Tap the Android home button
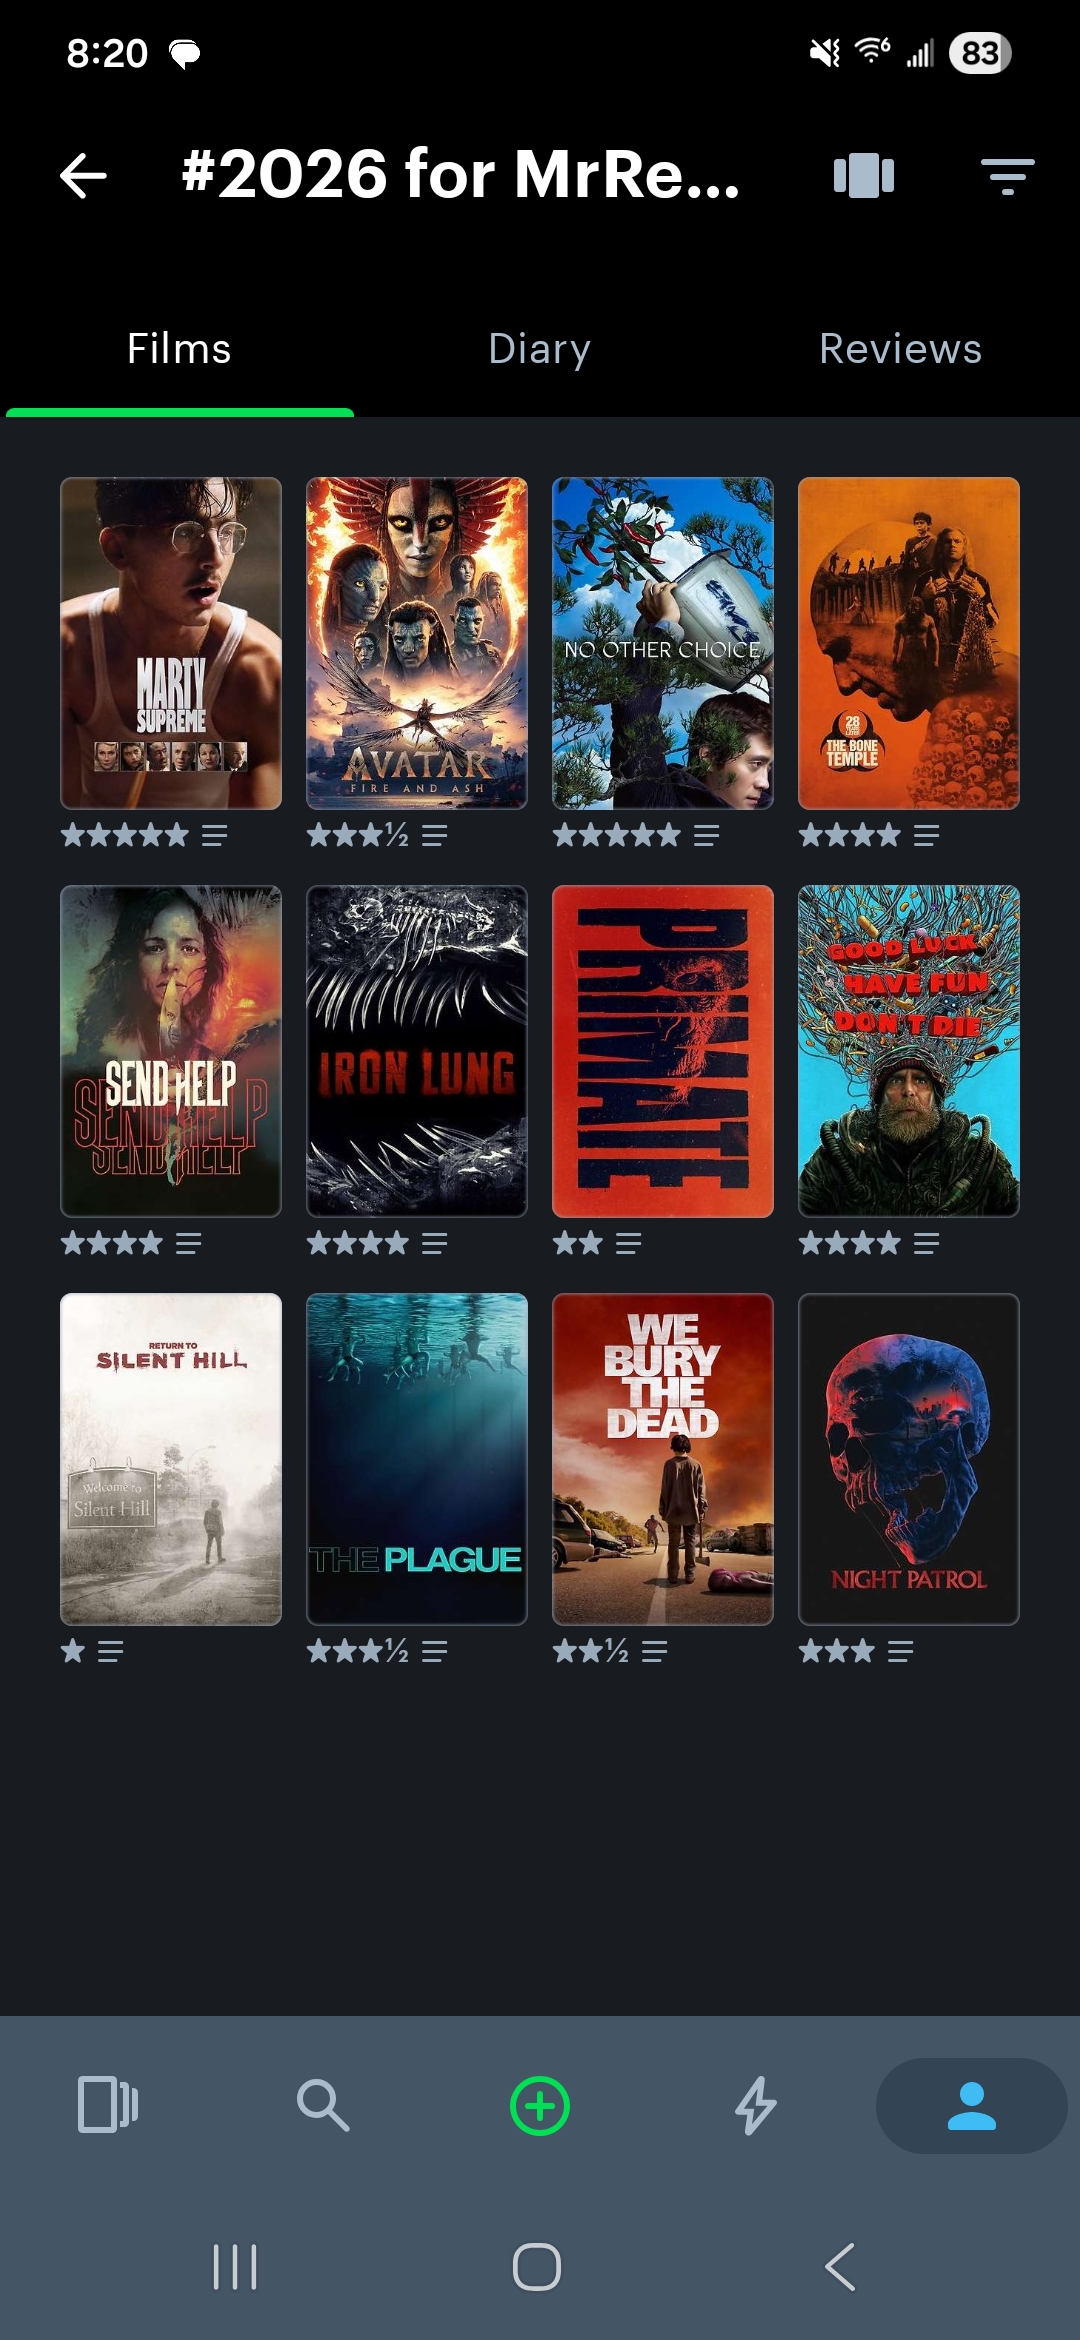 537,2267
